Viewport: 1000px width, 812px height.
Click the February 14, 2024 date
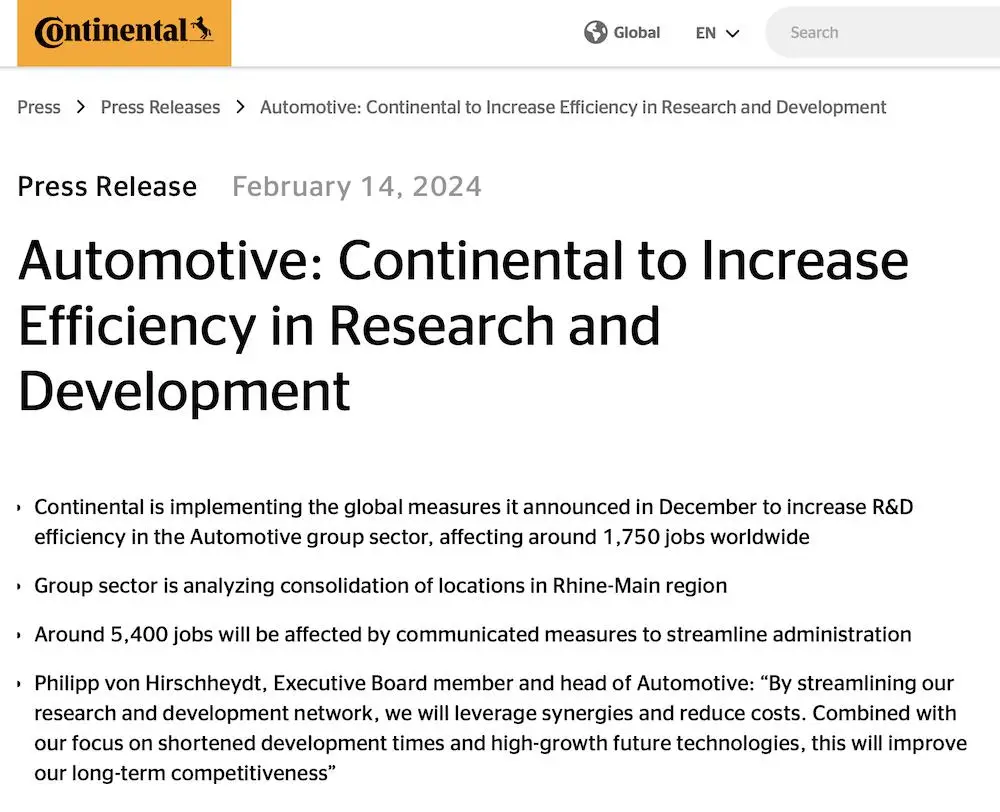(x=357, y=187)
